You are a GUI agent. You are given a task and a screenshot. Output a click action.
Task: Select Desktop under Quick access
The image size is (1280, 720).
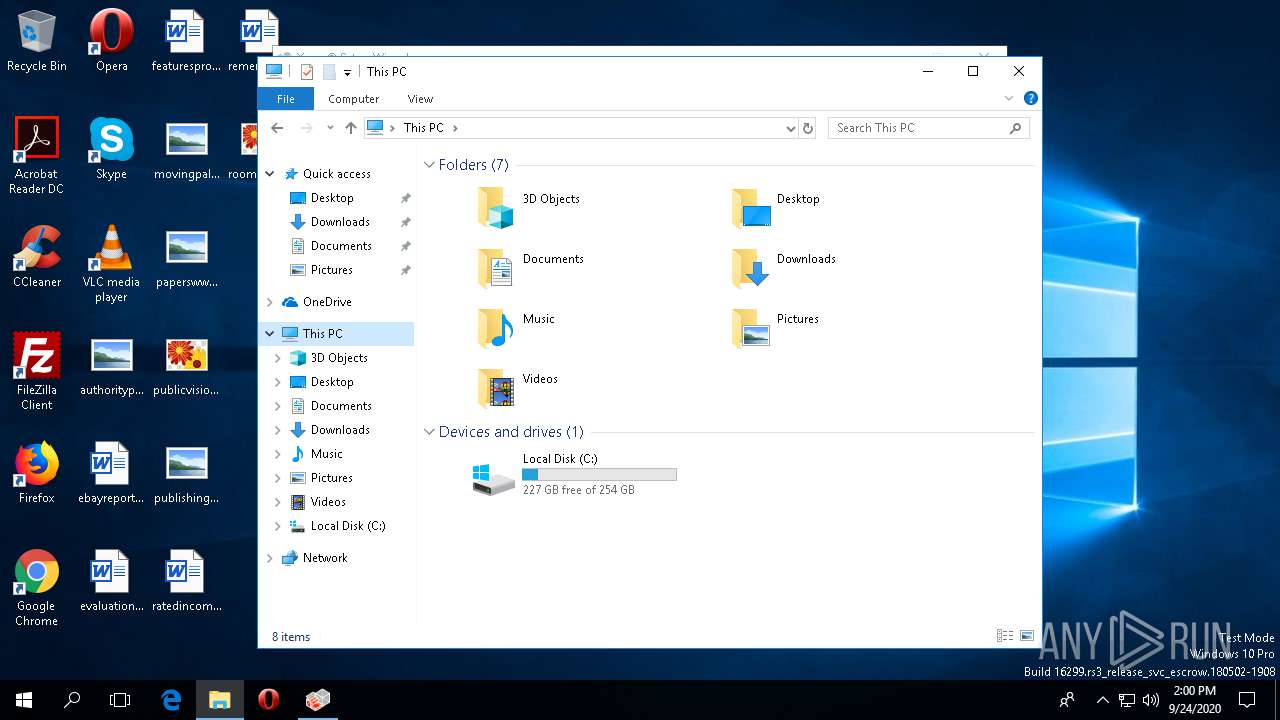coord(332,198)
